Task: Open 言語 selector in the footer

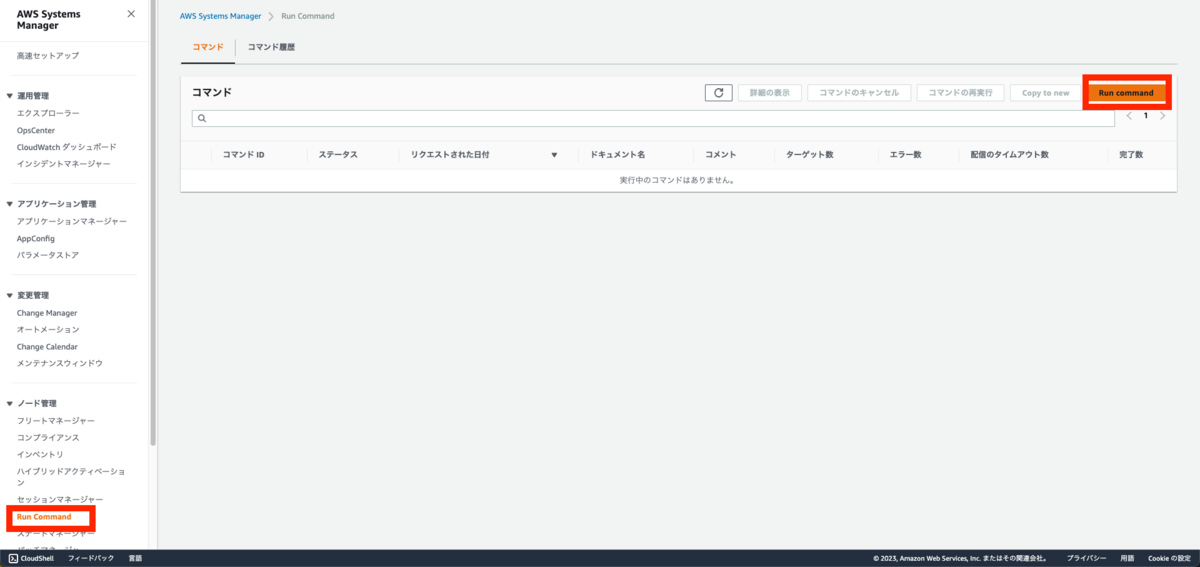Action: (x=136, y=558)
